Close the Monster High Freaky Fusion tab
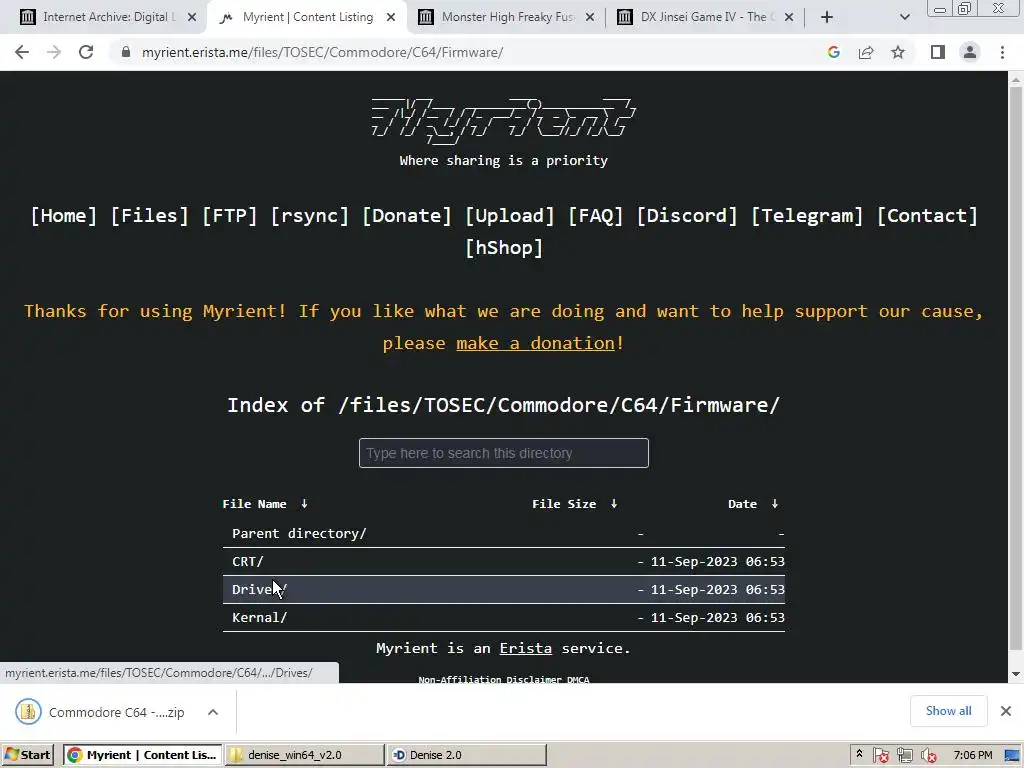 click(590, 17)
